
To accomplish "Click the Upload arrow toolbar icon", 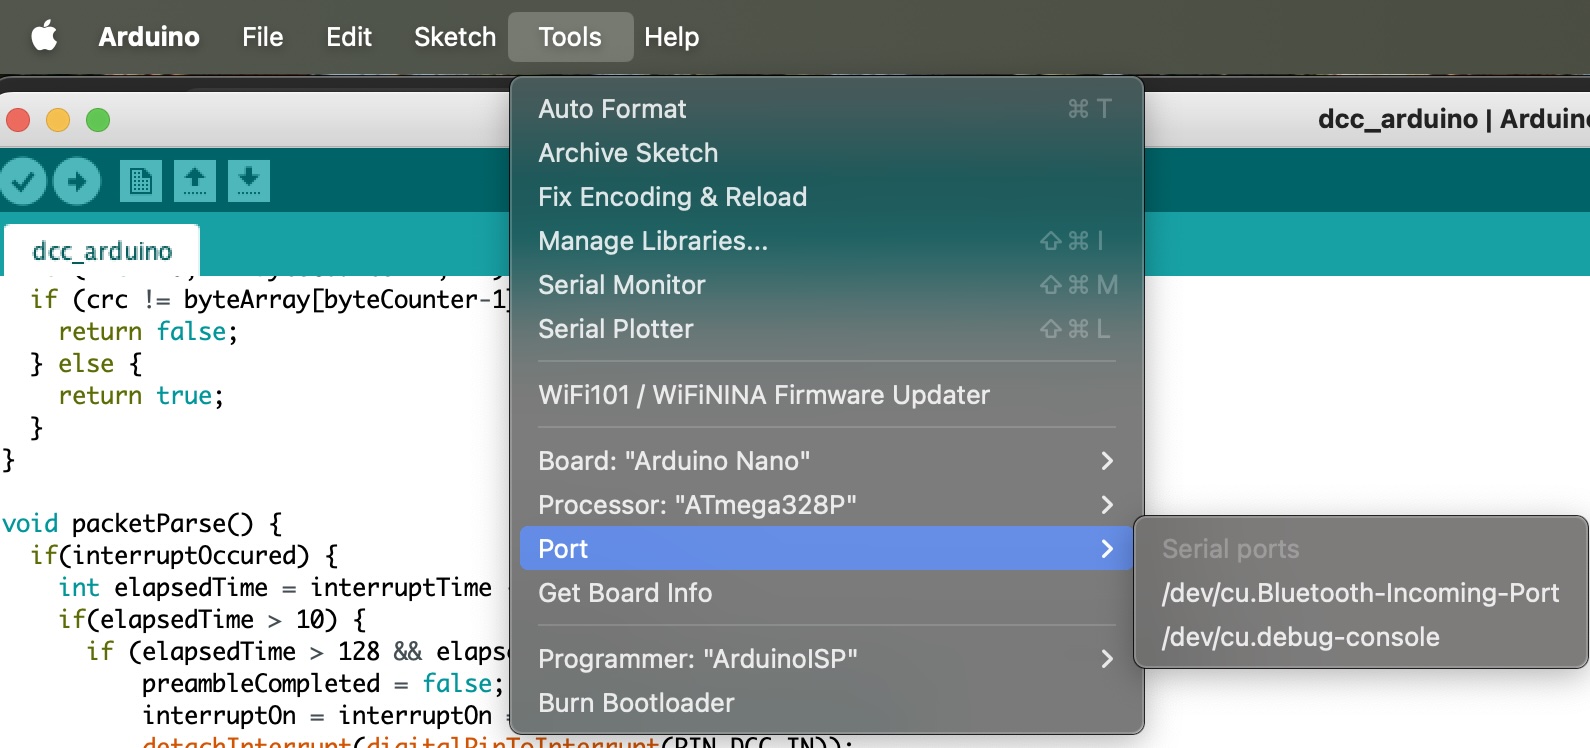I will 77,181.
